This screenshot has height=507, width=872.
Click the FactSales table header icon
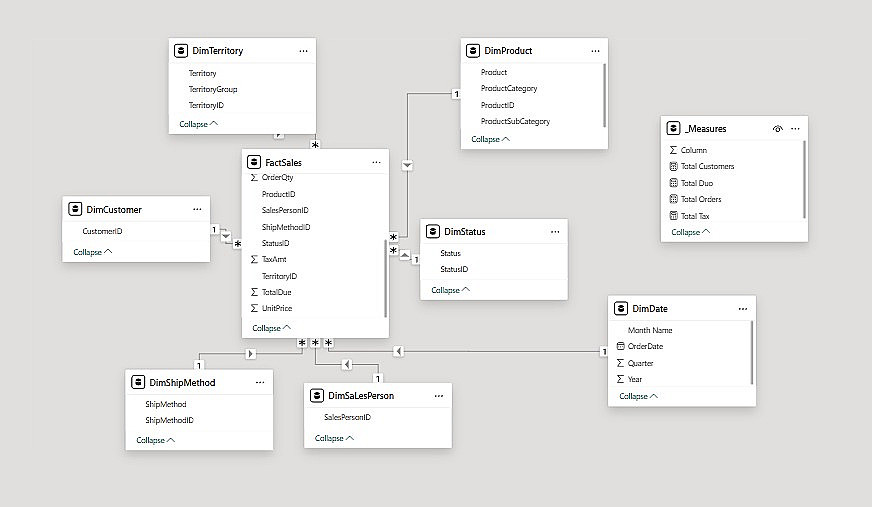tap(254, 162)
